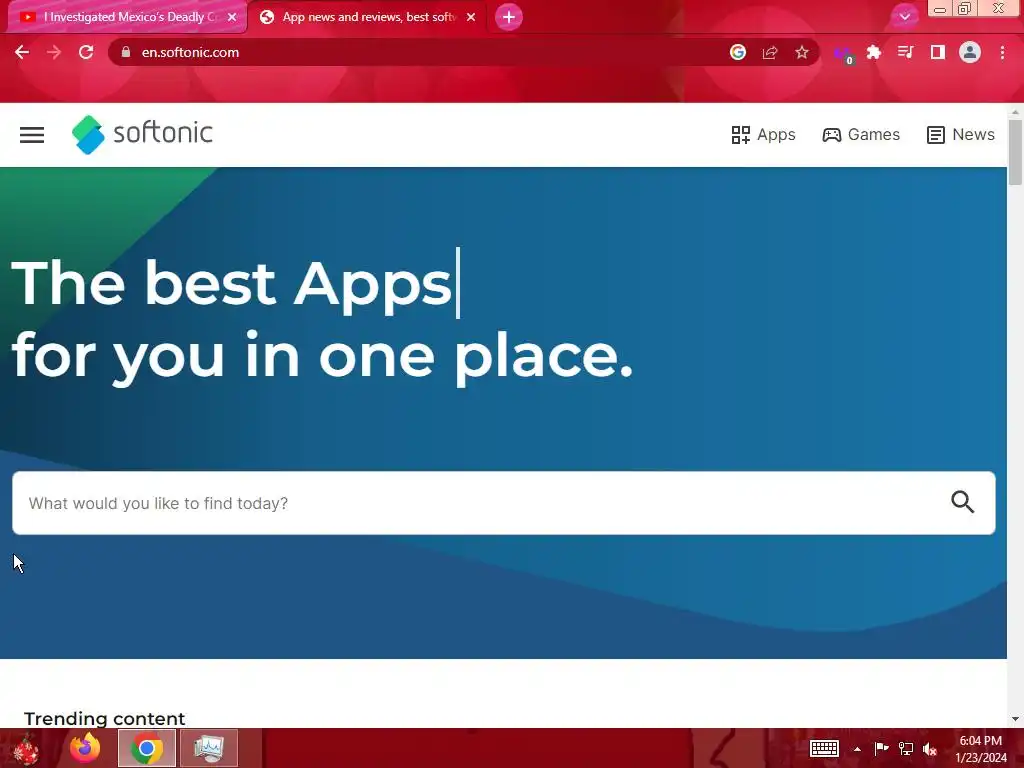
Task: Toggle the browser side panel
Action: [938, 52]
